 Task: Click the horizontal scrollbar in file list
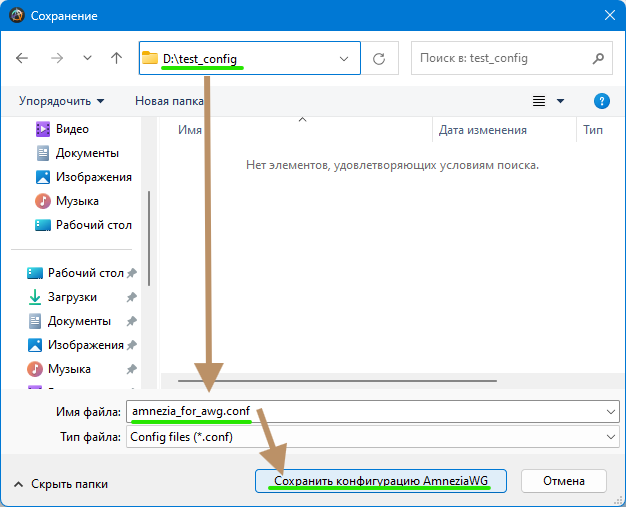point(337,380)
